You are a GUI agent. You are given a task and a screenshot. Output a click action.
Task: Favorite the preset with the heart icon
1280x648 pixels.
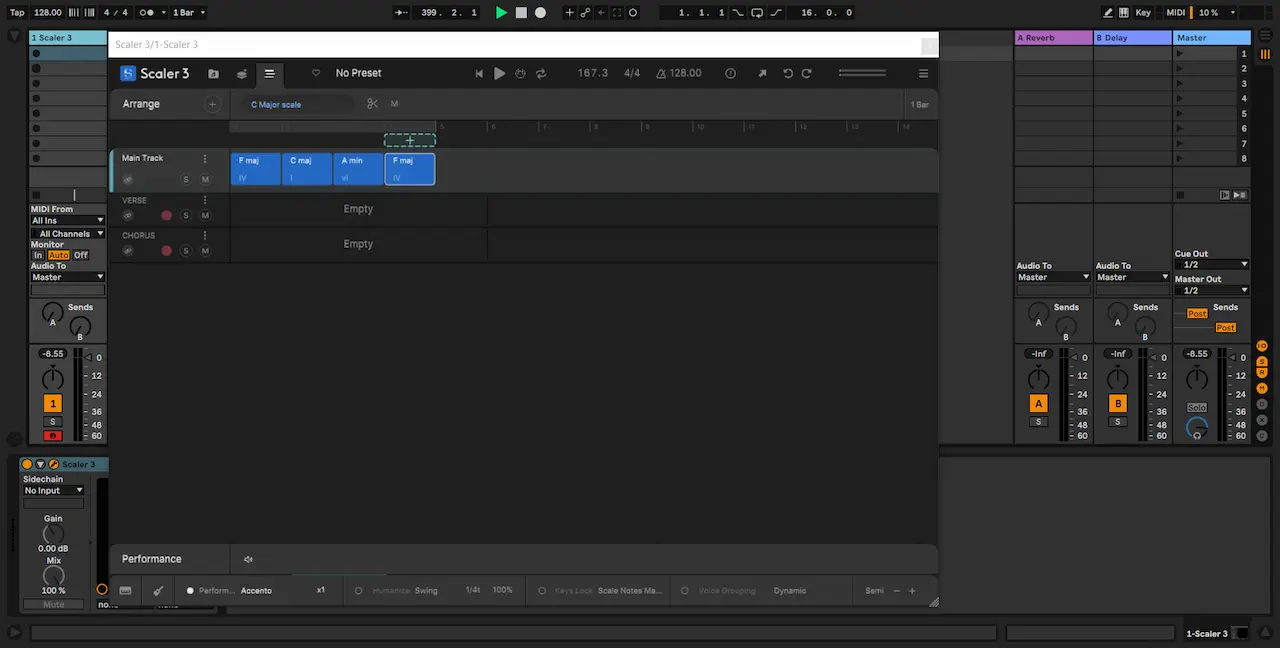pos(316,73)
